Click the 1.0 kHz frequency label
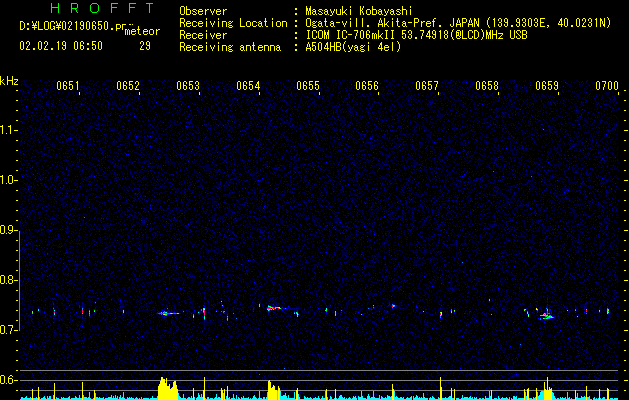 pyautogui.click(x=8, y=180)
